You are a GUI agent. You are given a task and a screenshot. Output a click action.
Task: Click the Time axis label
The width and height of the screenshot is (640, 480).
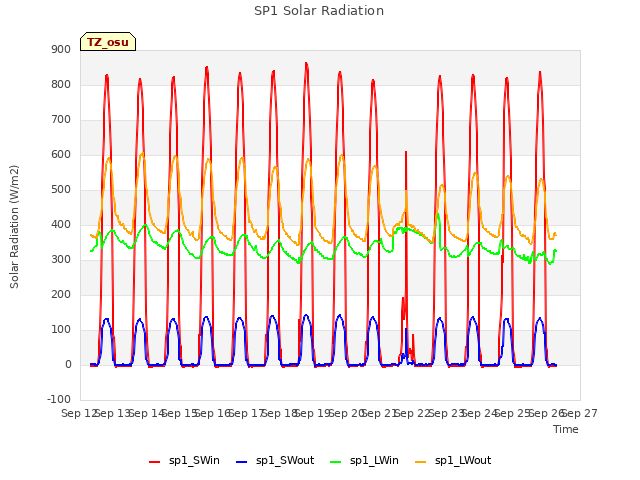(x=566, y=429)
